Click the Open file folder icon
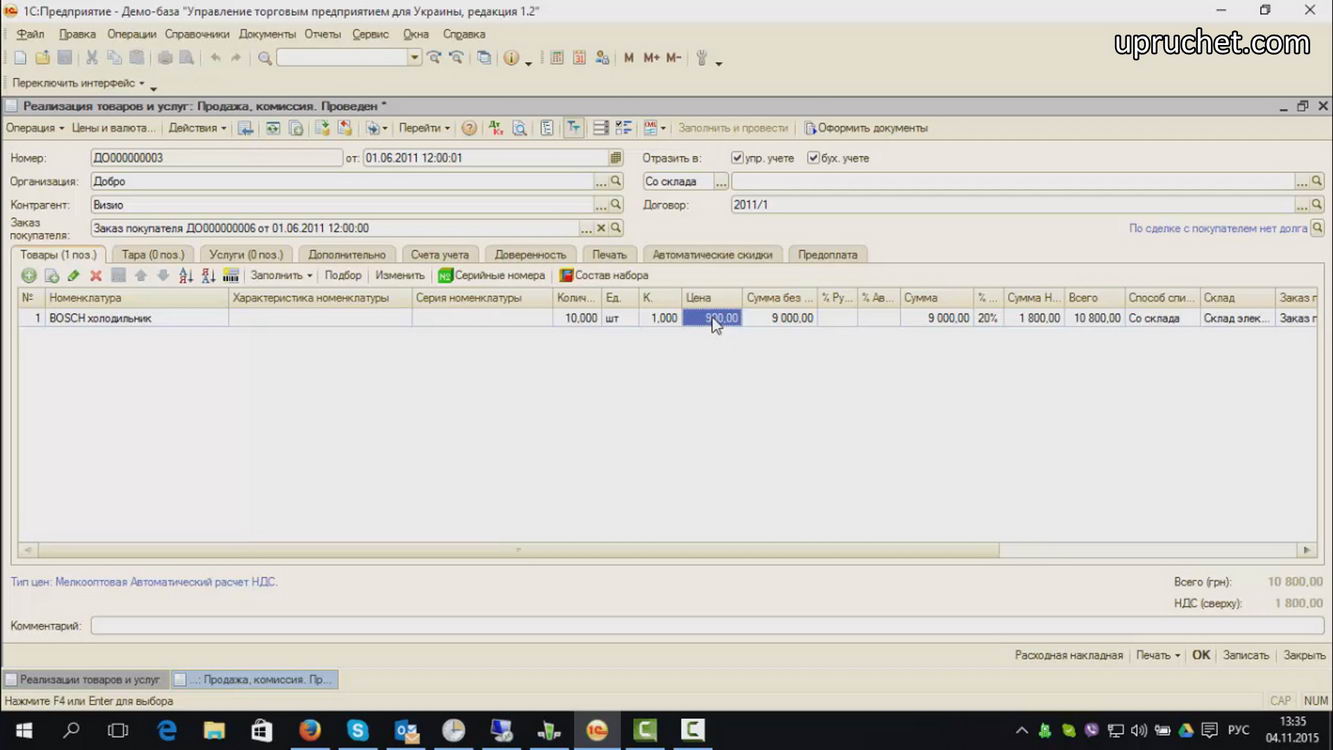 [43, 58]
